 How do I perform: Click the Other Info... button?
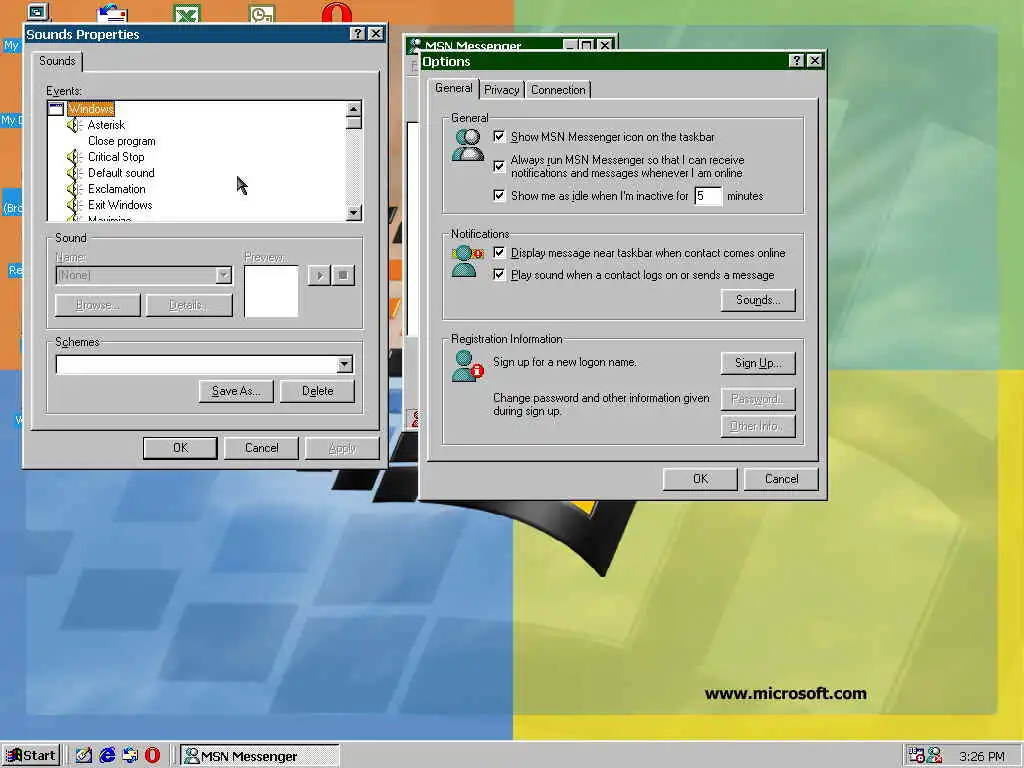click(x=758, y=426)
